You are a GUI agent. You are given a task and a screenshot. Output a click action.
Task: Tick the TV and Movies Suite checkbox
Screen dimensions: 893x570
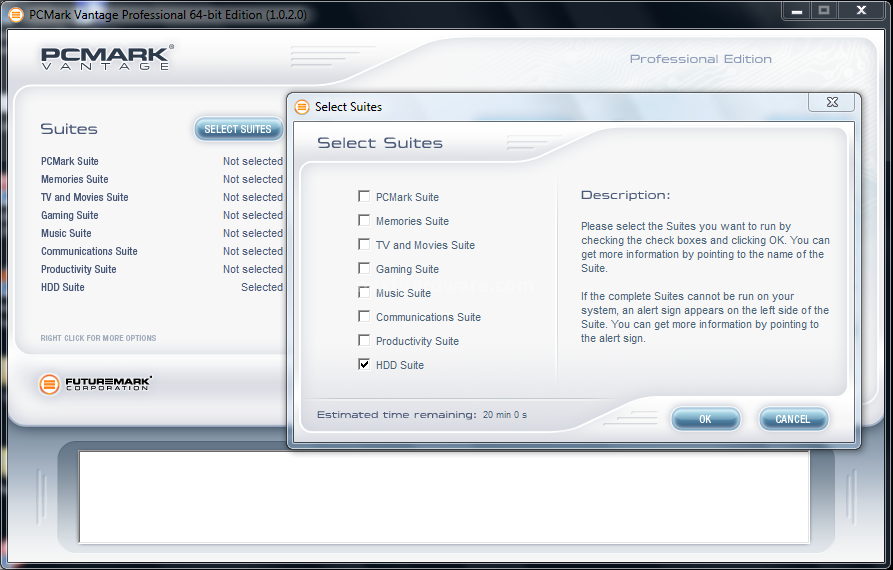point(364,244)
